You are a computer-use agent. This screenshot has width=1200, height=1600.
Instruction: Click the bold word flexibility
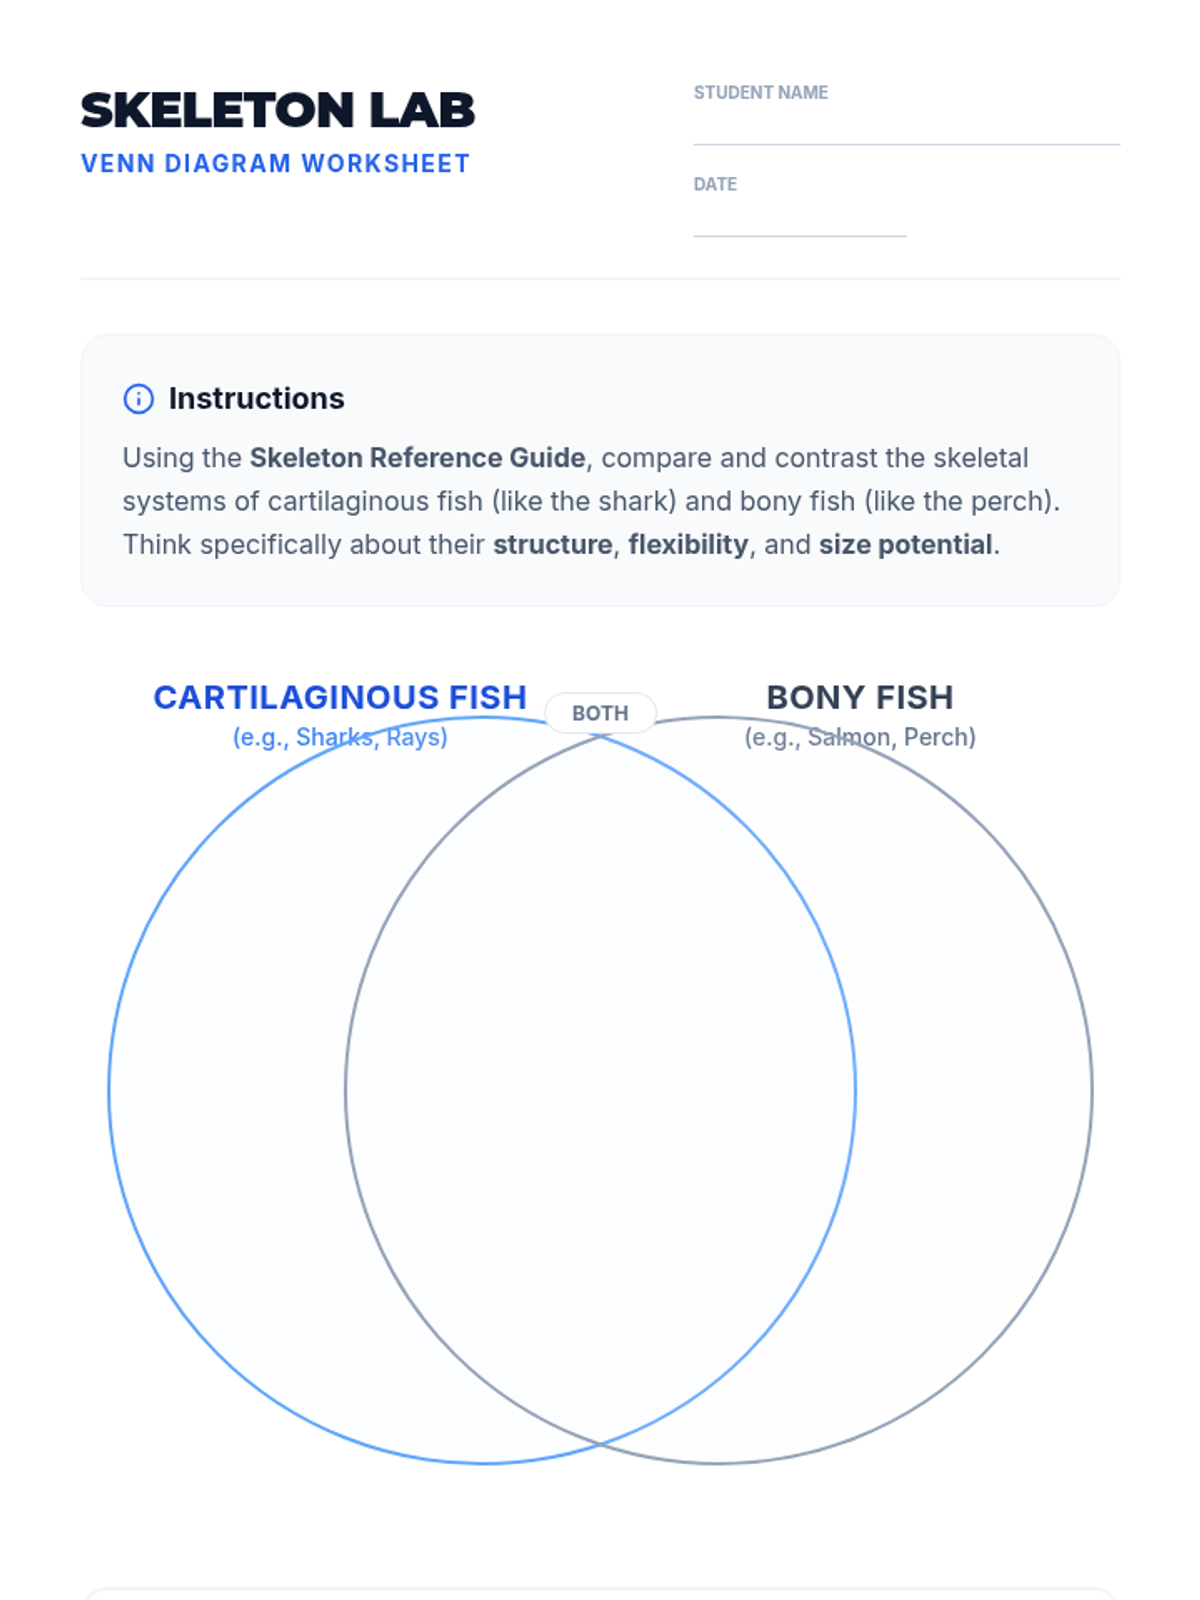click(688, 545)
